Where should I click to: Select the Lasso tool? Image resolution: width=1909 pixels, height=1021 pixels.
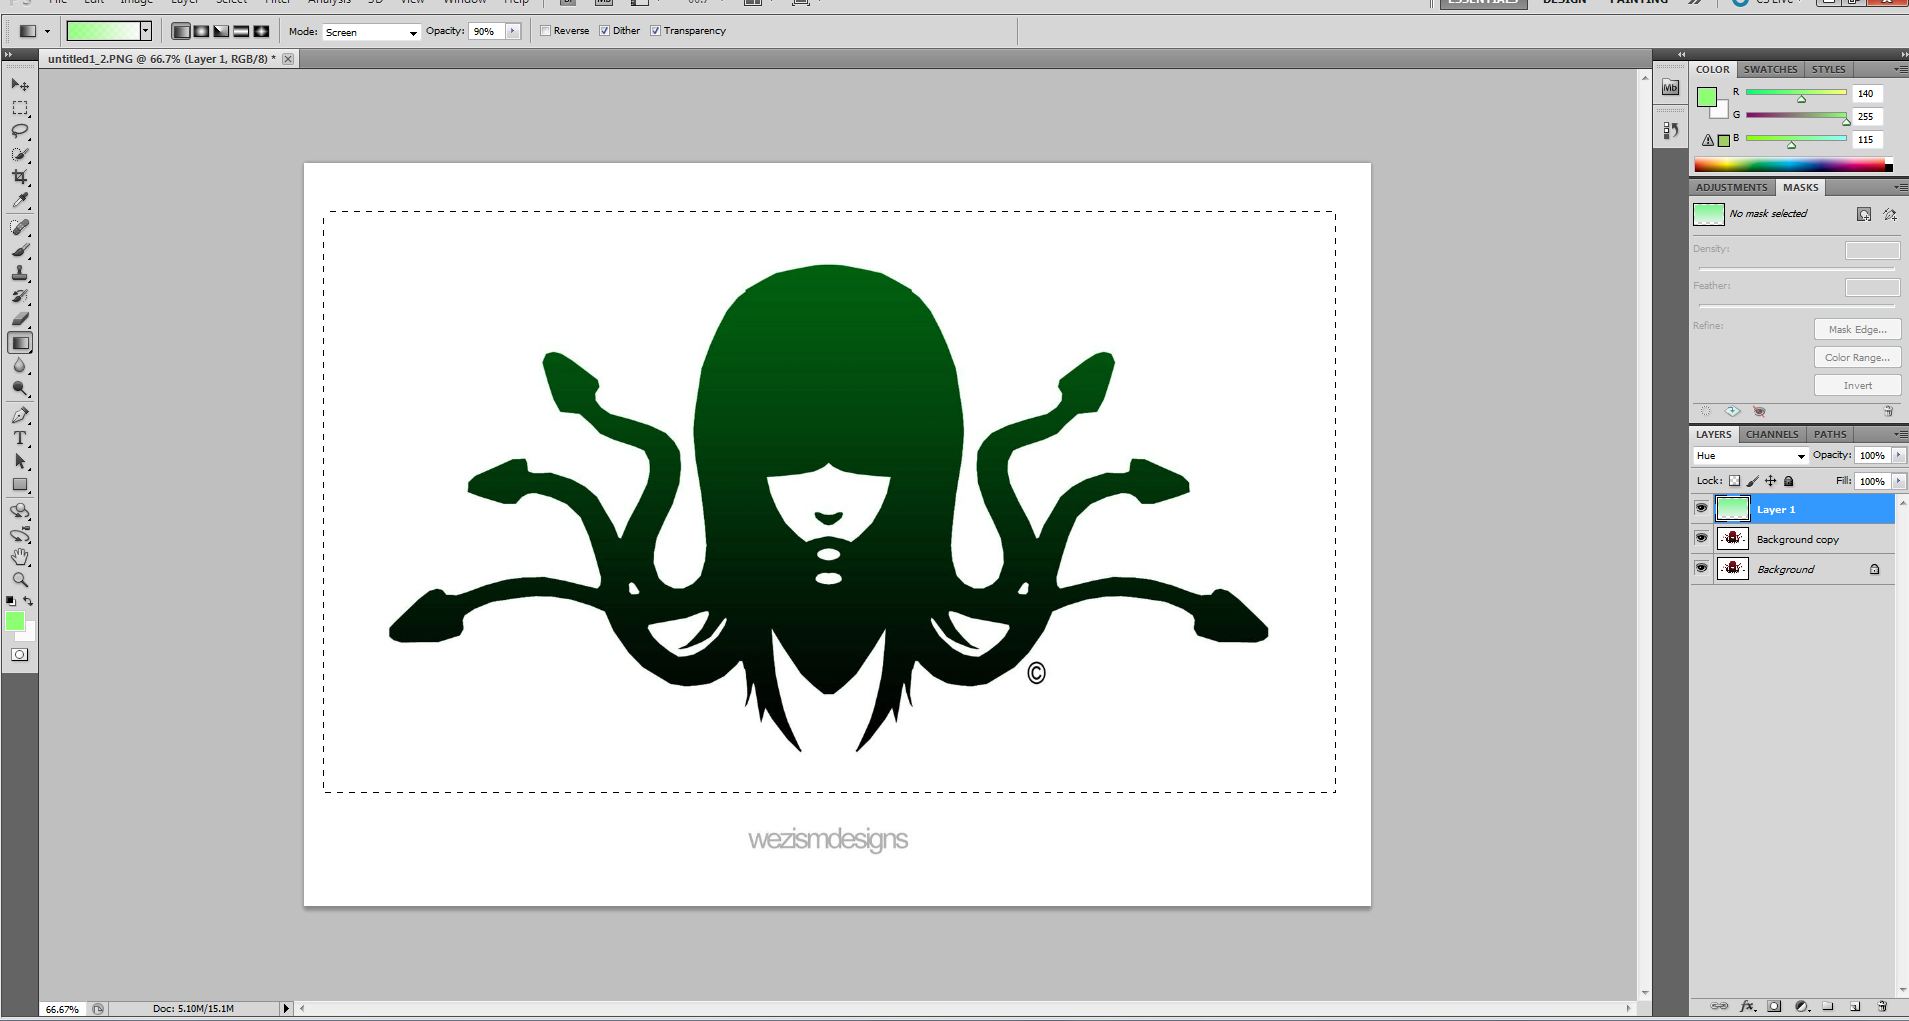20,131
